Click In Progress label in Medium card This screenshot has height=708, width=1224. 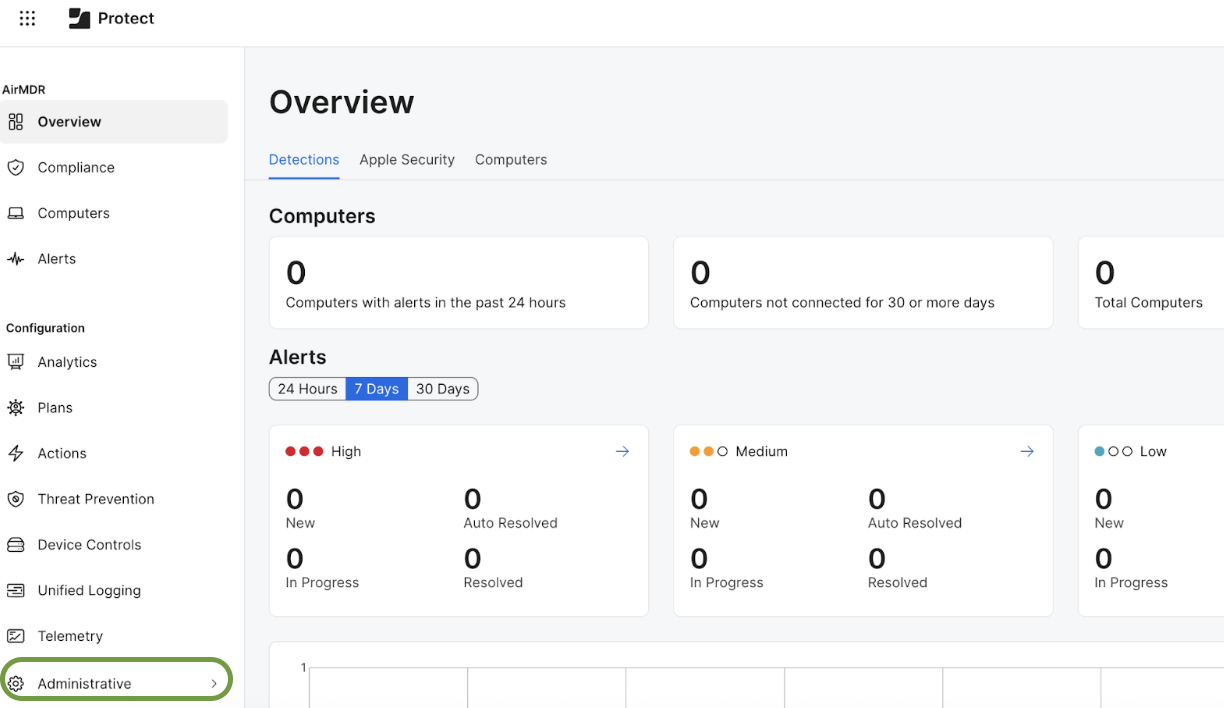[x=727, y=583]
